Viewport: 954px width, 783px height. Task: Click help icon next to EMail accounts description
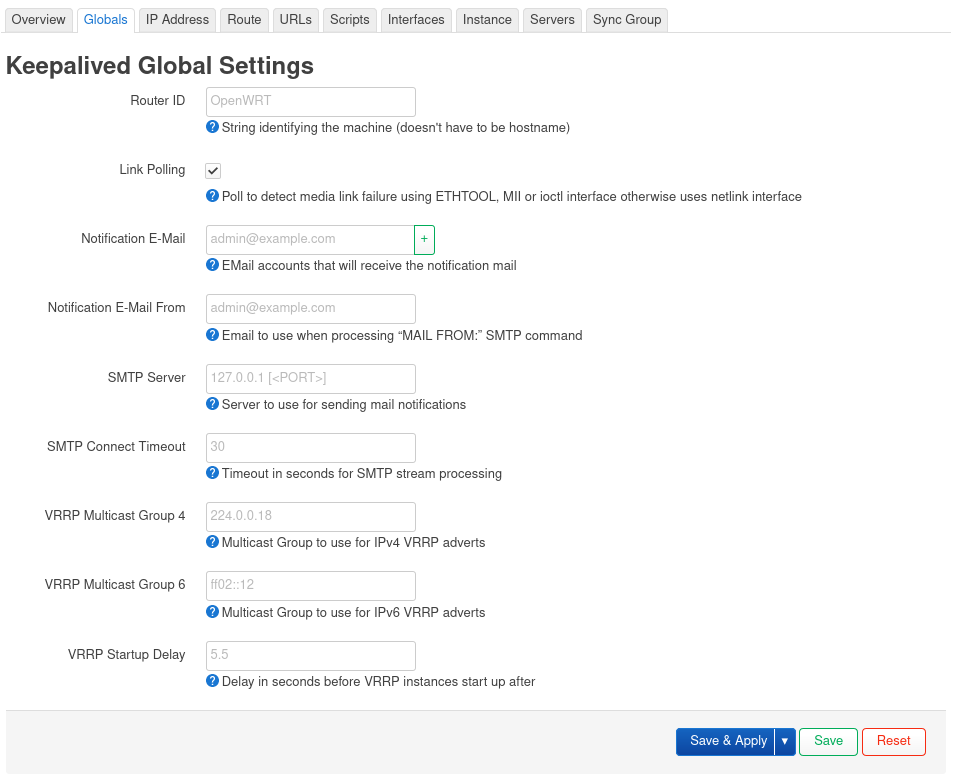(x=212, y=265)
